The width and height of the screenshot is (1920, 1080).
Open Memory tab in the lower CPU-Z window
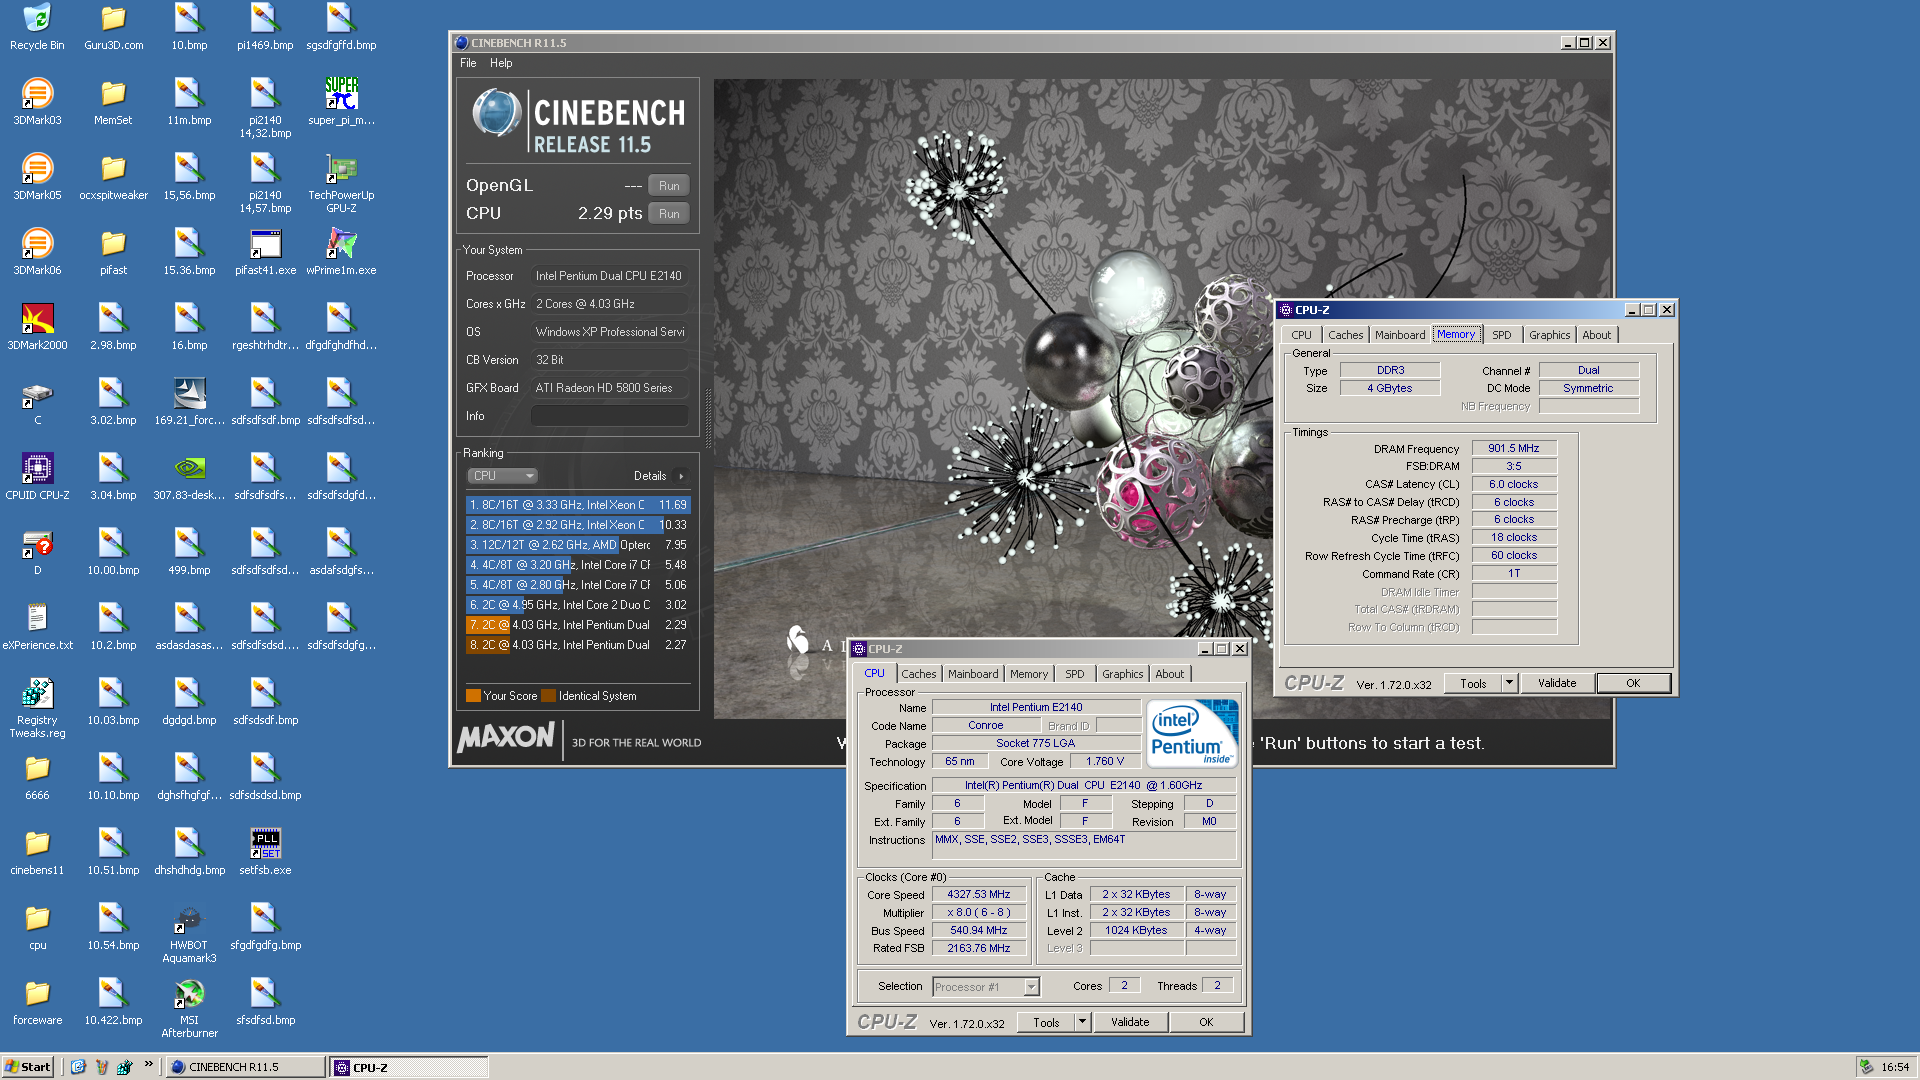point(1028,674)
